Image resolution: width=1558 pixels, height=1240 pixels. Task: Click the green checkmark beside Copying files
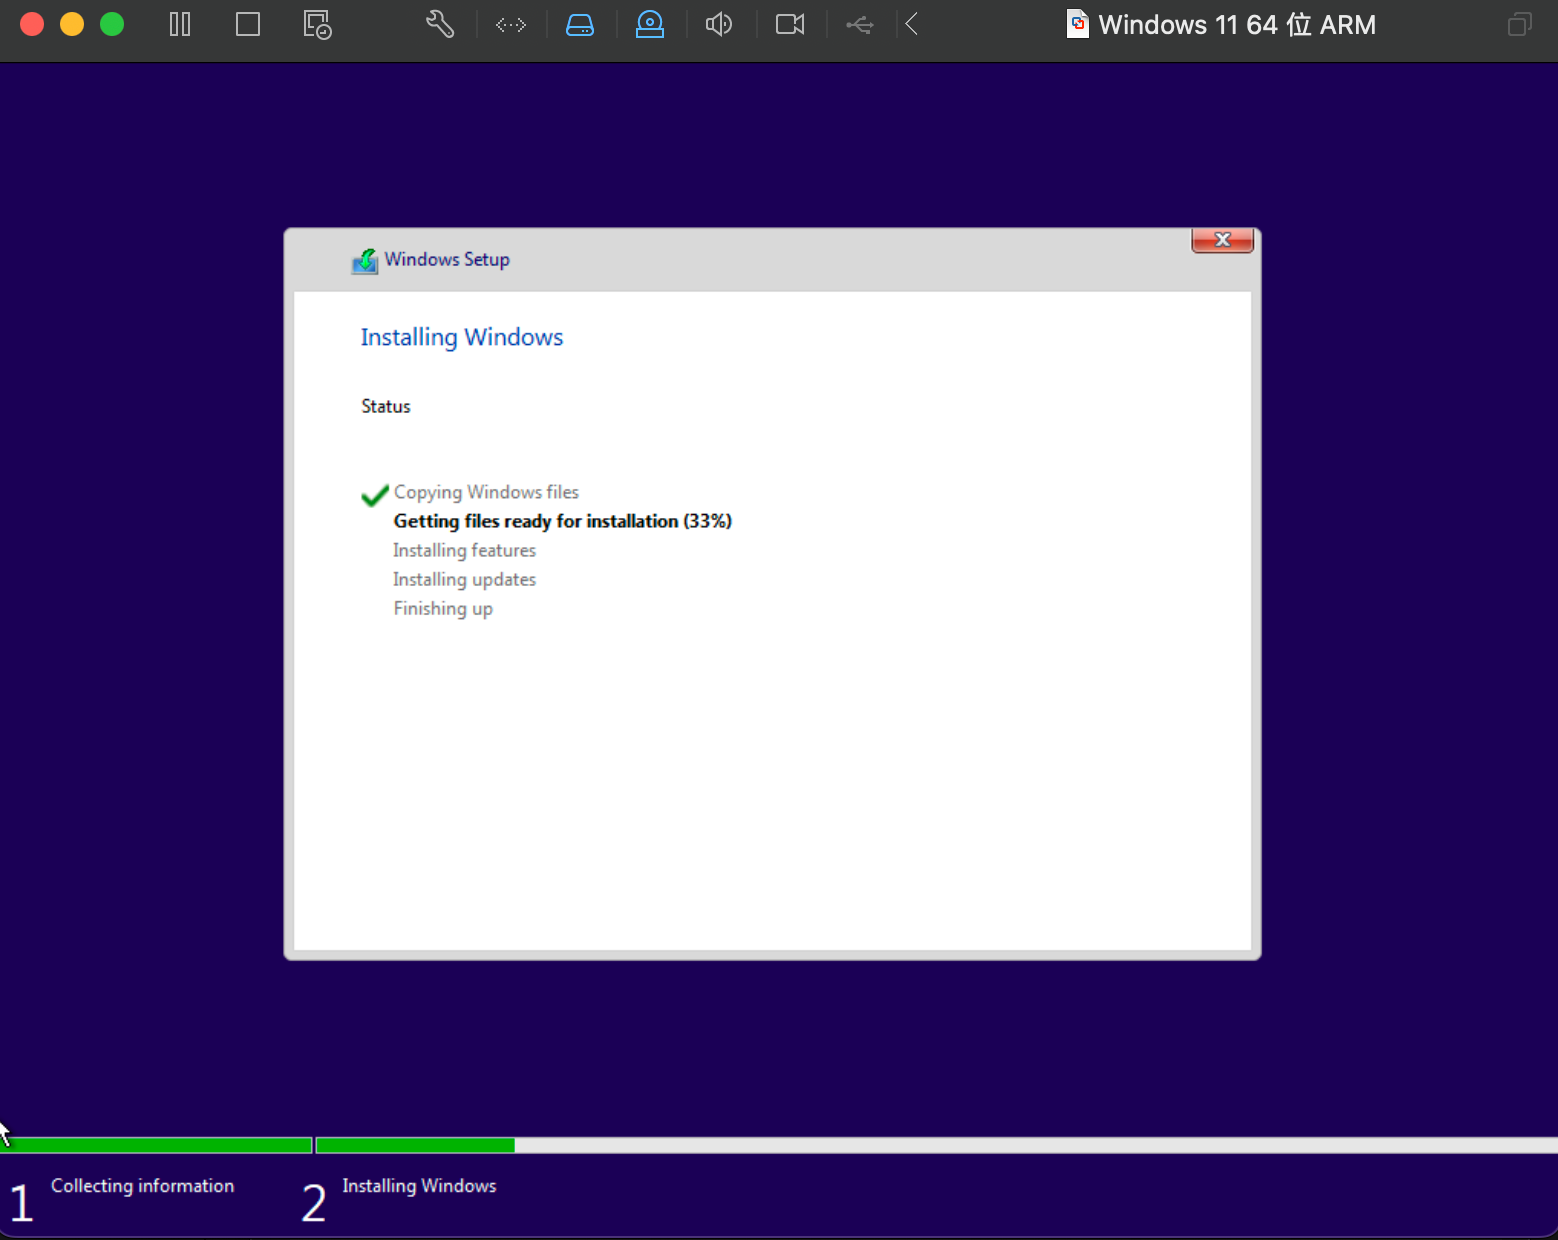tap(375, 495)
